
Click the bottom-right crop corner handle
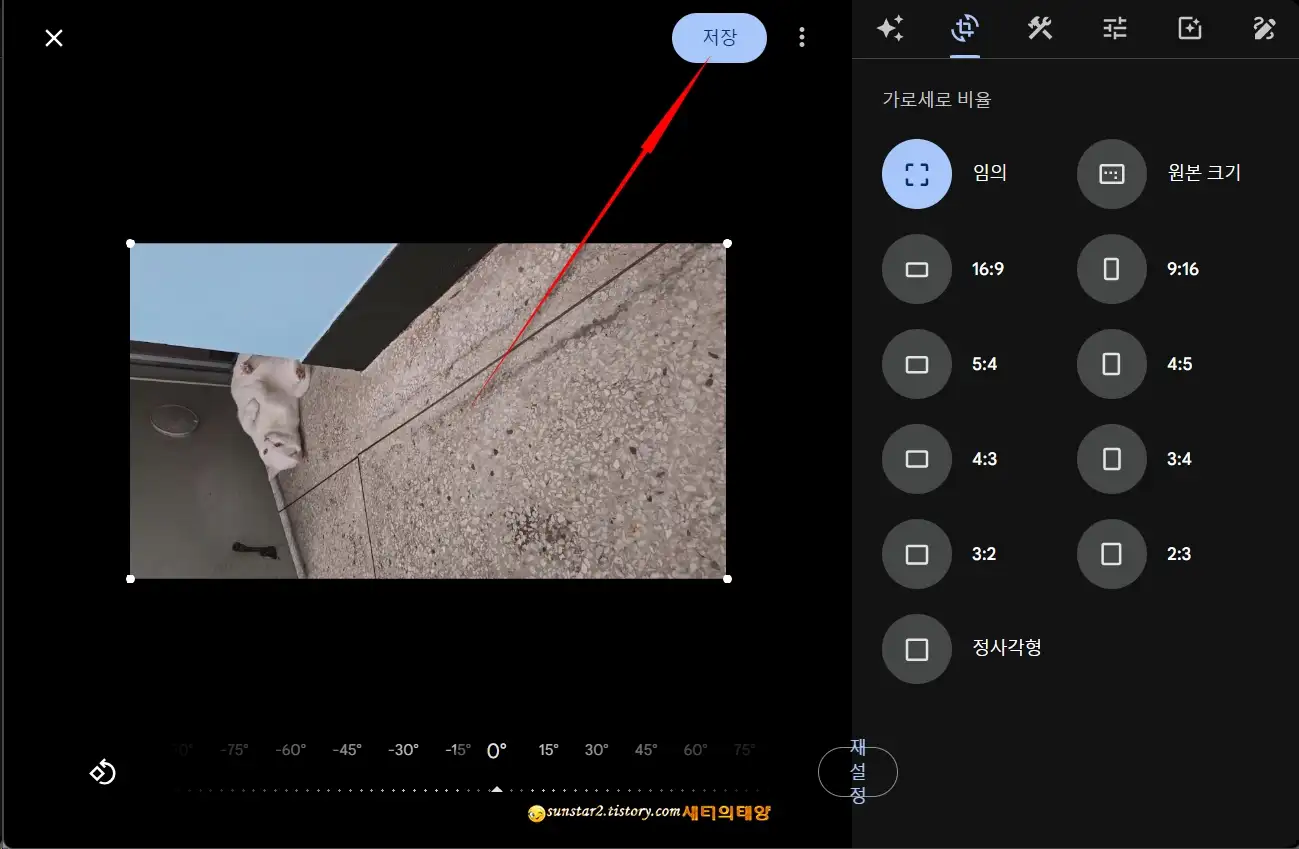click(x=727, y=579)
